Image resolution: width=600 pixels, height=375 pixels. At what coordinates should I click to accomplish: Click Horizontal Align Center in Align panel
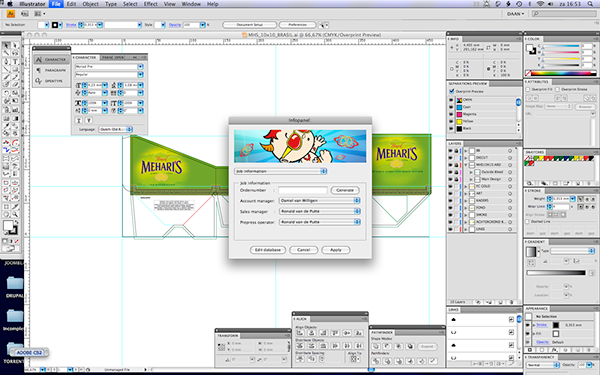click(311, 333)
